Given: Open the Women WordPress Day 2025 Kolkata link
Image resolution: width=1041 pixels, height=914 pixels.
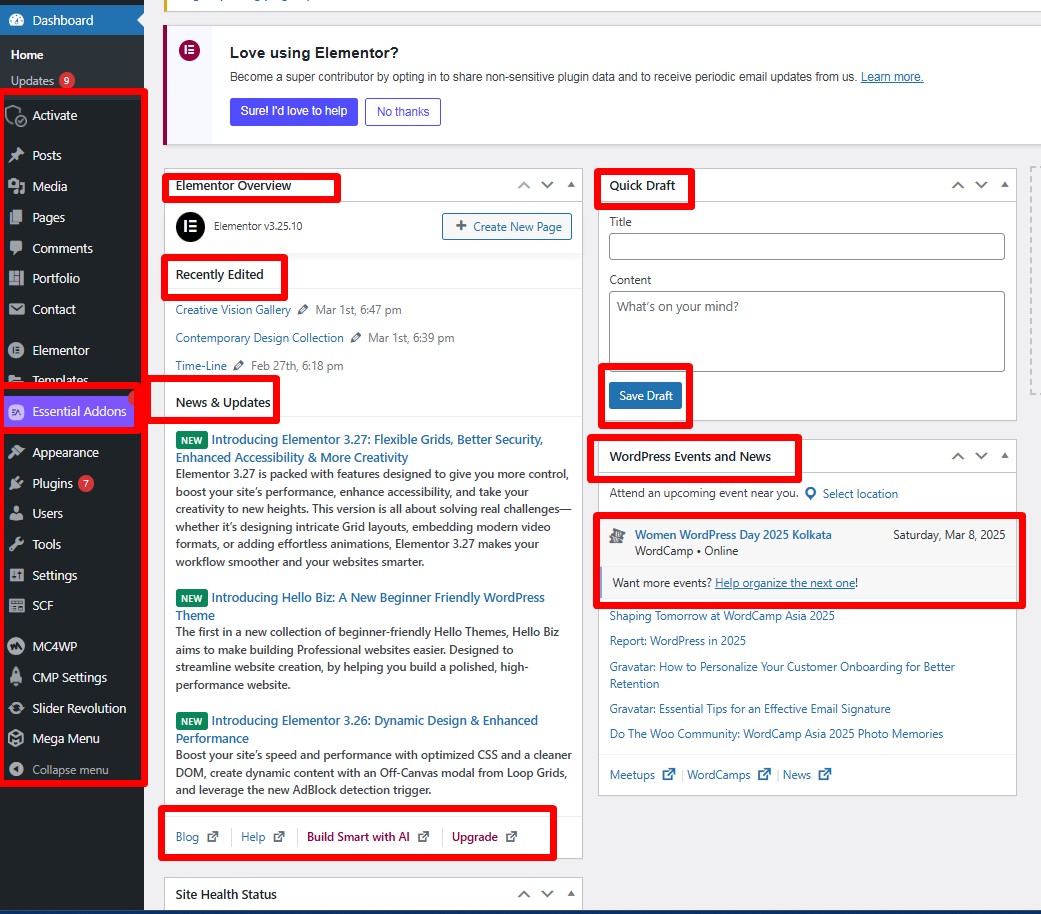Looking at the screenshot, I should pyautogui.click(x=733, y=535).
